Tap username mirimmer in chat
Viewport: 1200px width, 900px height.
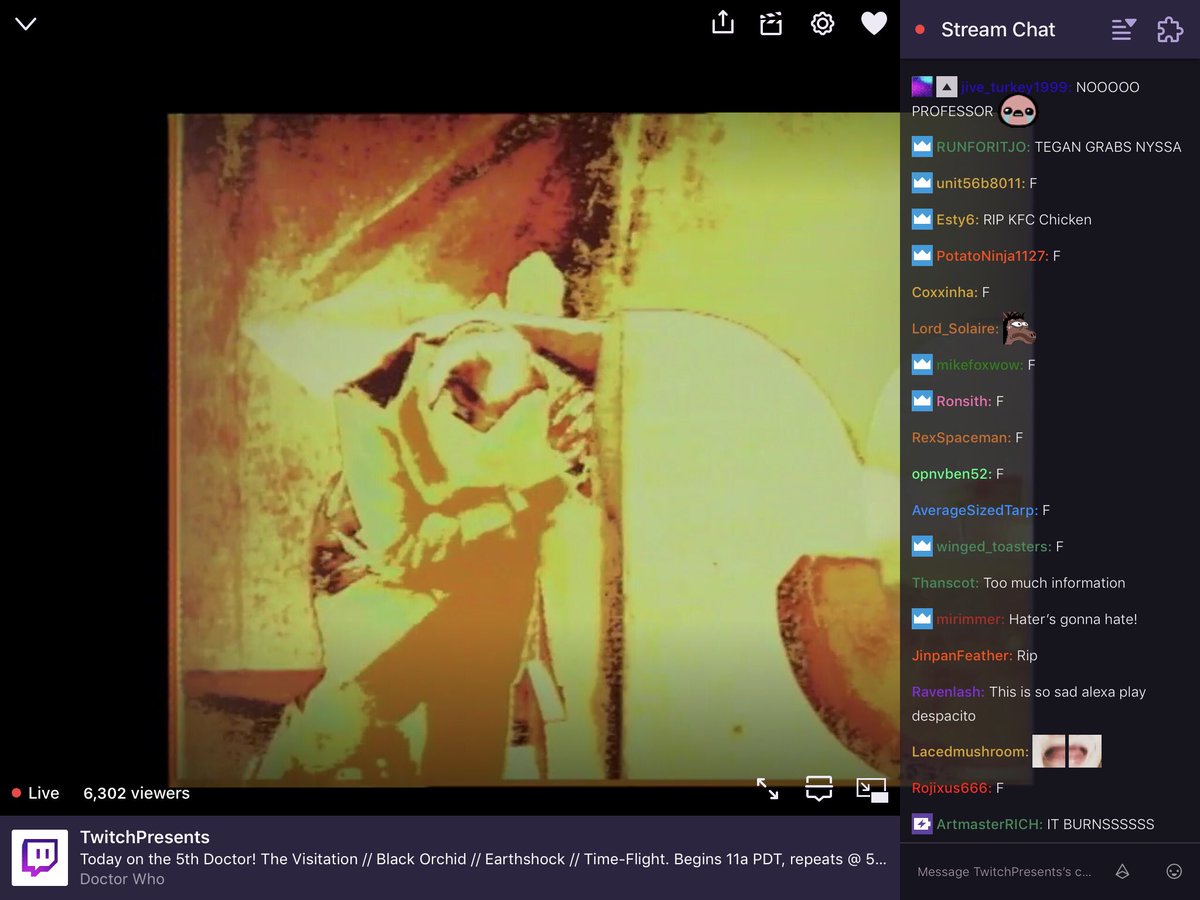970,619
